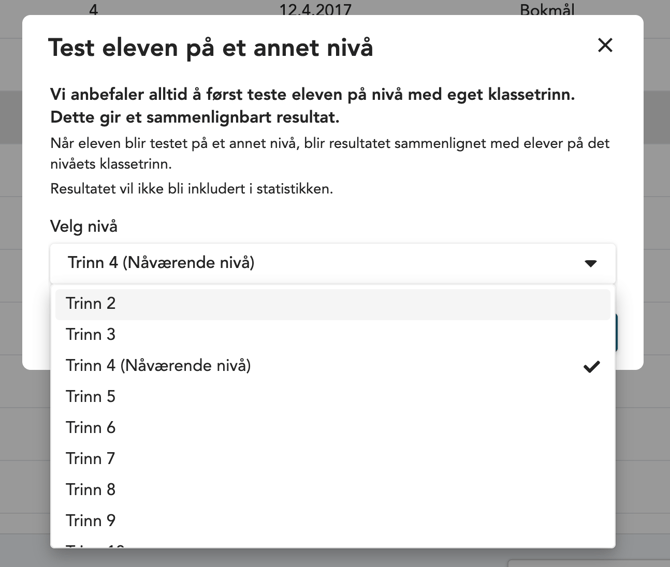Click the dialog title "Test eleven på et annet nivå"
670x567 pixels.
211,47
